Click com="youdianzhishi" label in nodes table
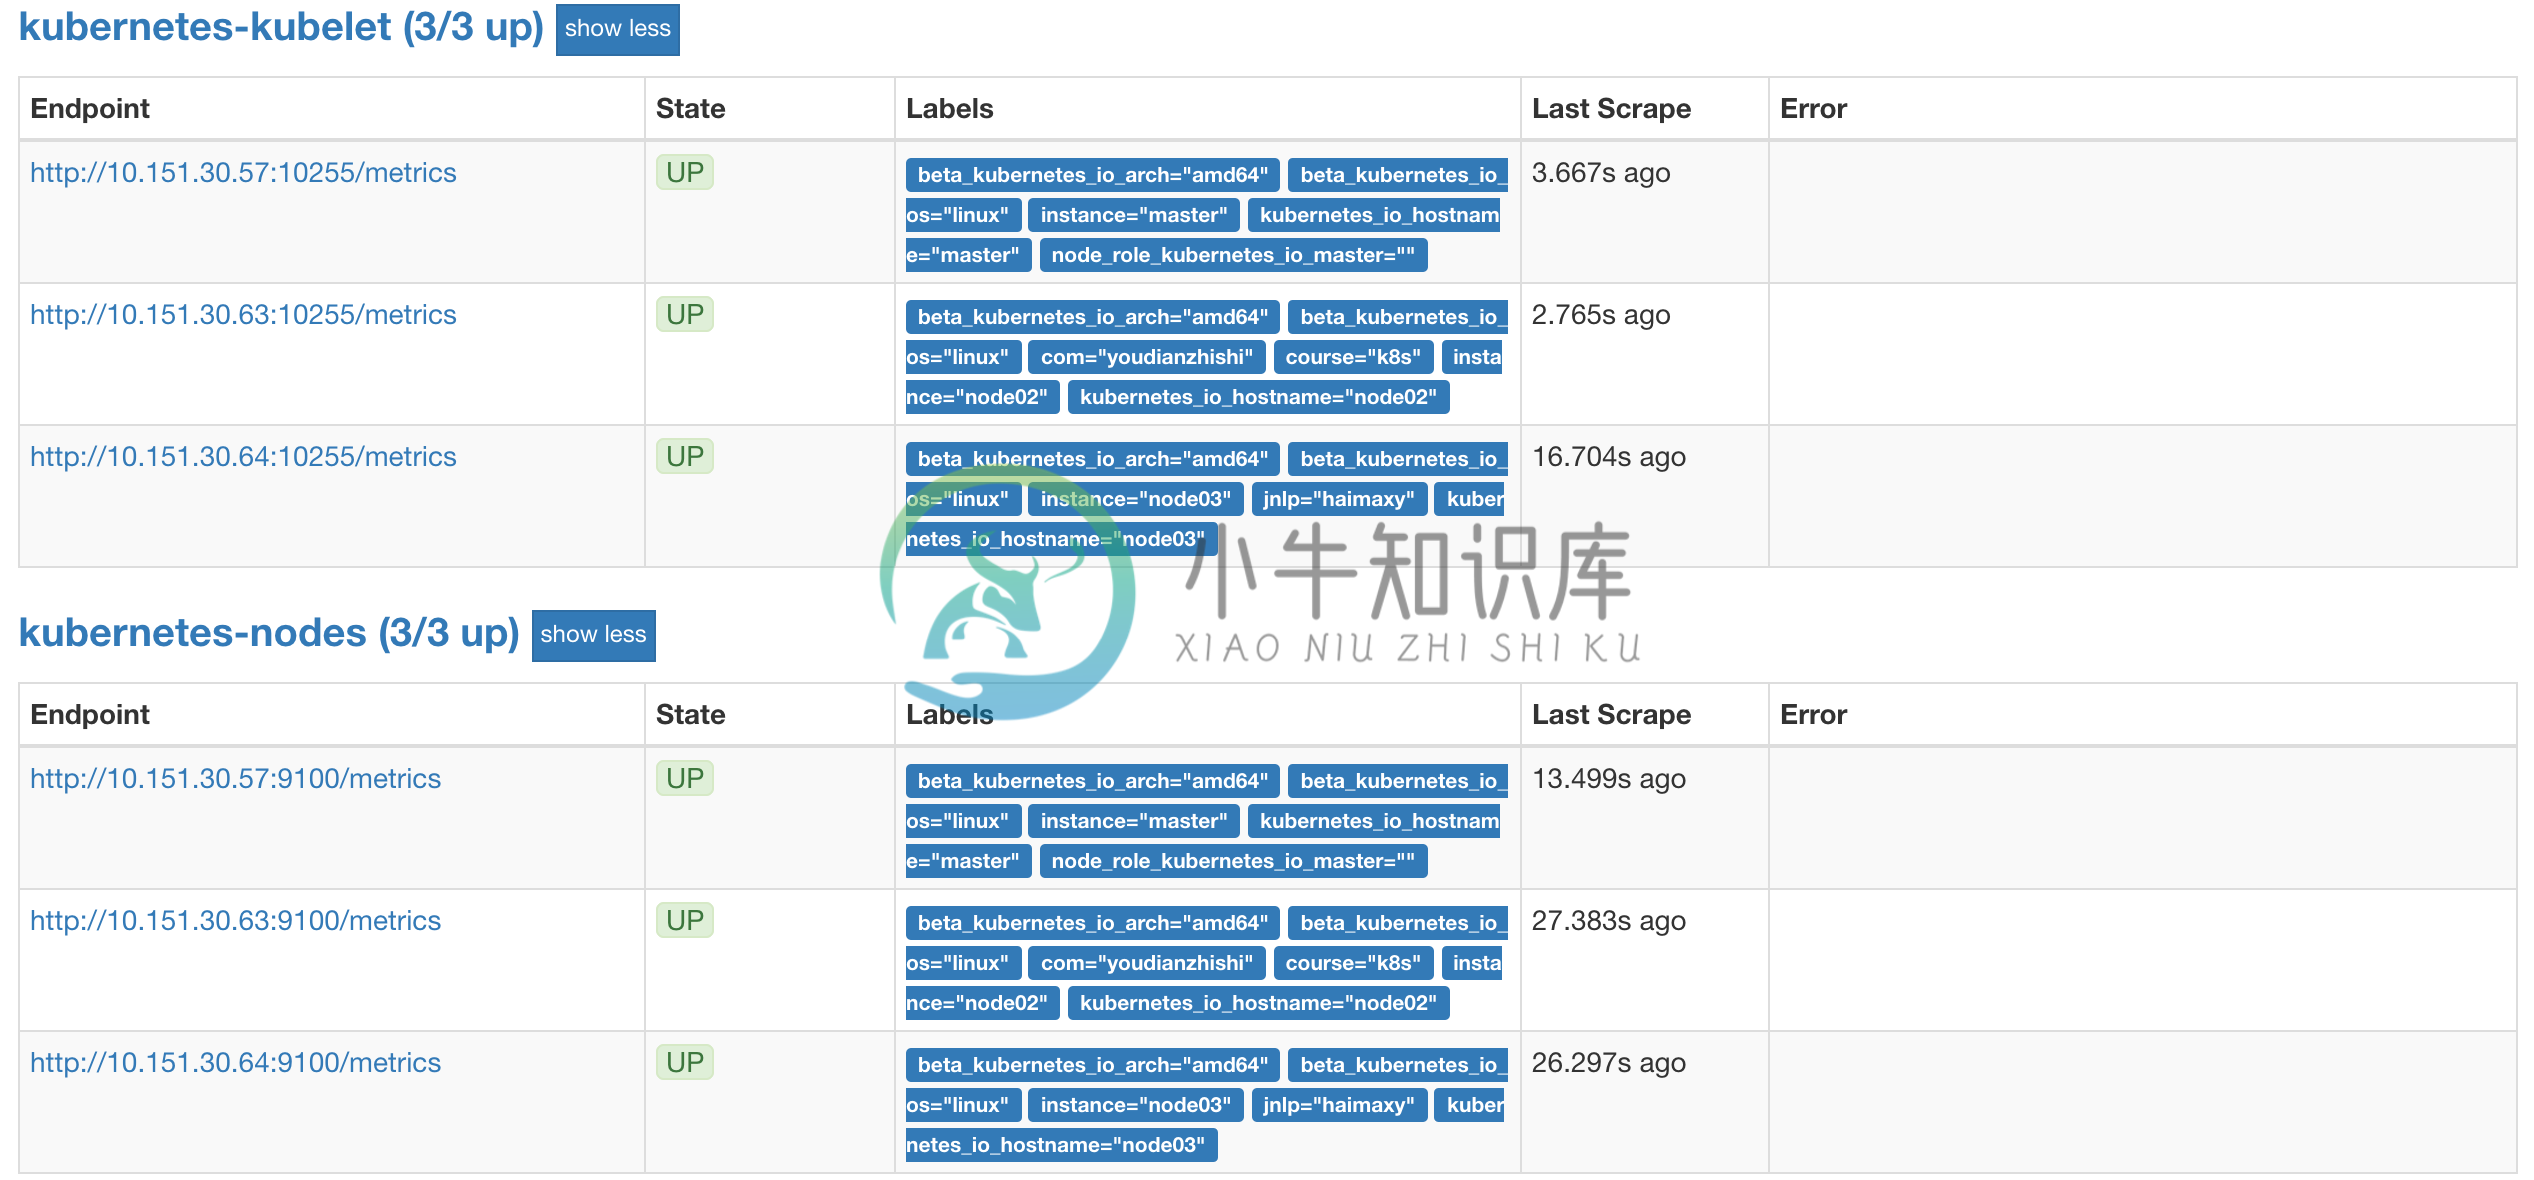The height and width of the screenshot is (1180, 2534). [1146, 963]
